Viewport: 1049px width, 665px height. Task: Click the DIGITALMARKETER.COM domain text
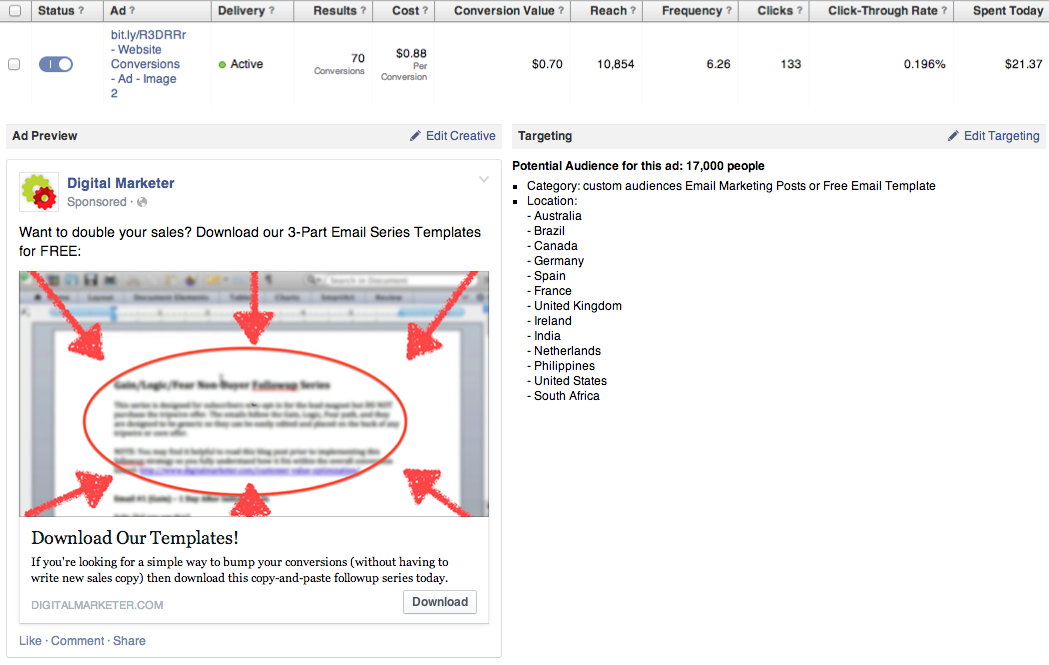[97, 605]
